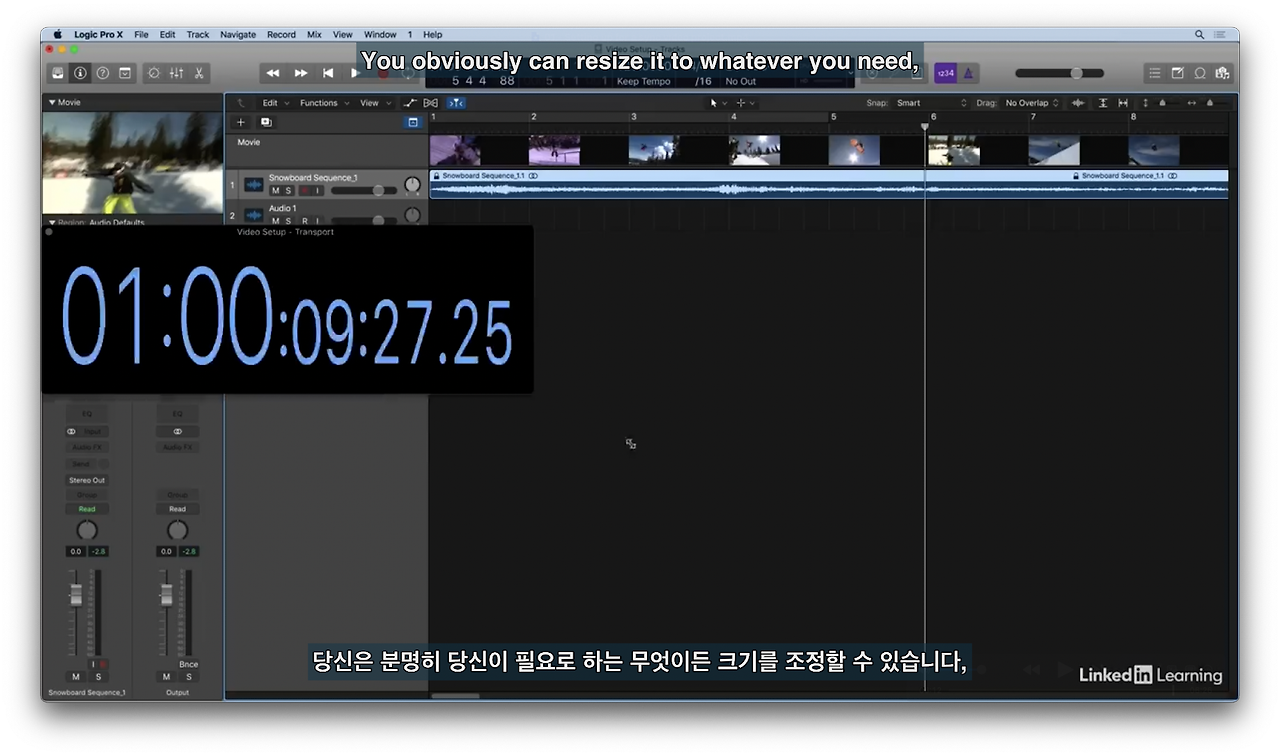Open the tracks area Functions menu
Viewport: 1280px width, 756px height.
(x=324, y=103)
